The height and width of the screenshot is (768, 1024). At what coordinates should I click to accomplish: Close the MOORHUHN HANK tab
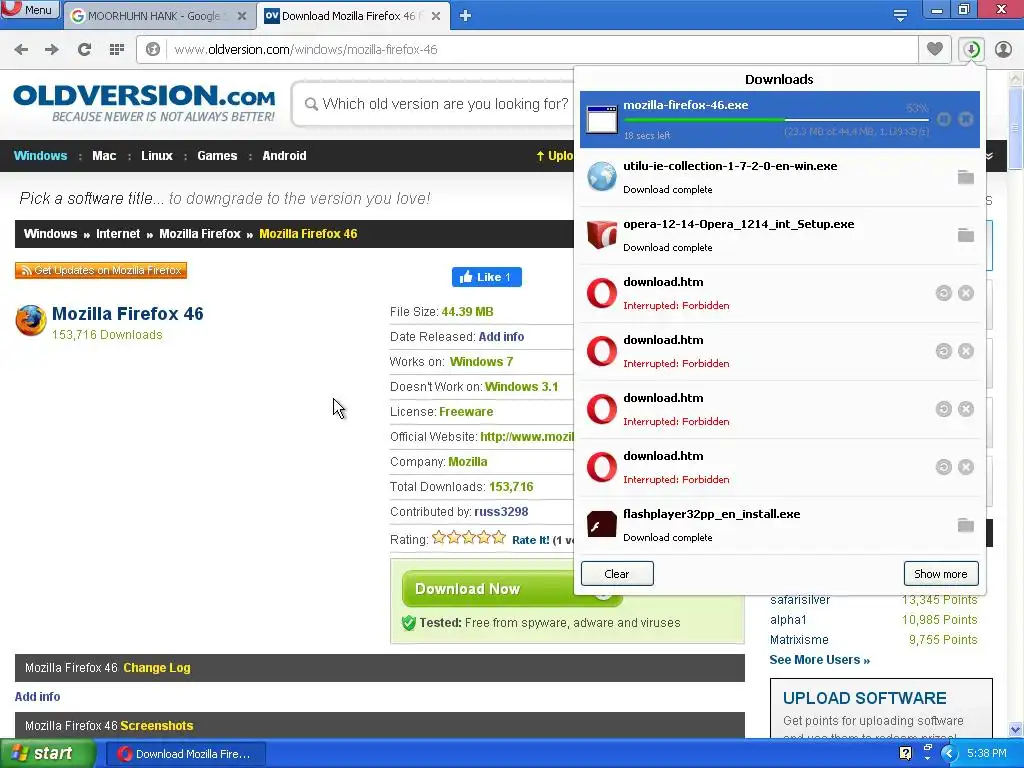pyautogui.click(x=242, y=16)
